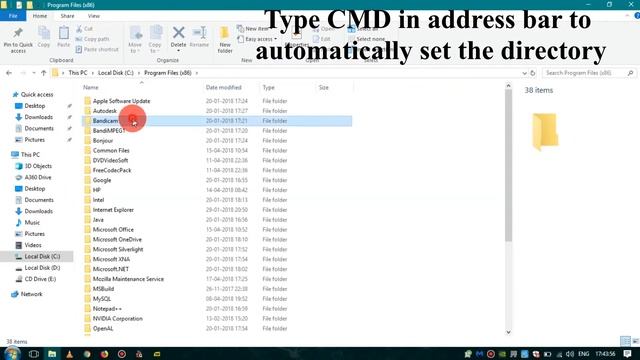Image resolution: width=640 pixels, height=360 pixels.
Task: Click This PC breadcrumb
Action: pyautogui.click(x=78, y=73)
